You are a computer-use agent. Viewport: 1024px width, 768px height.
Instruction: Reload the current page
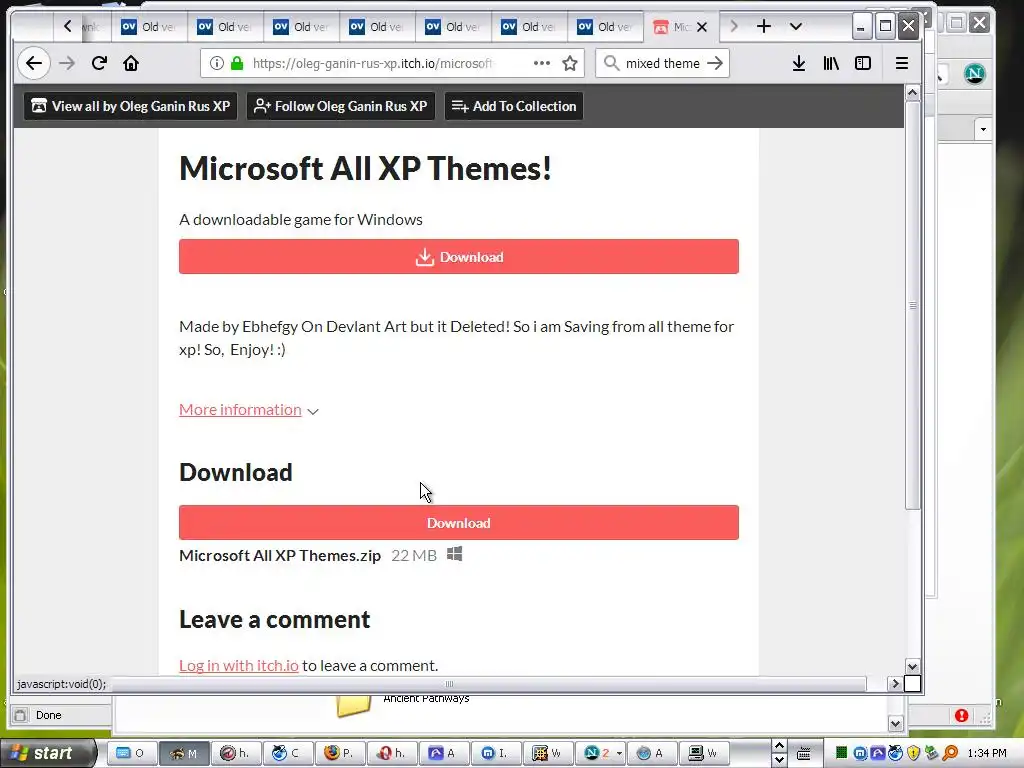click(x=99, y=63)
